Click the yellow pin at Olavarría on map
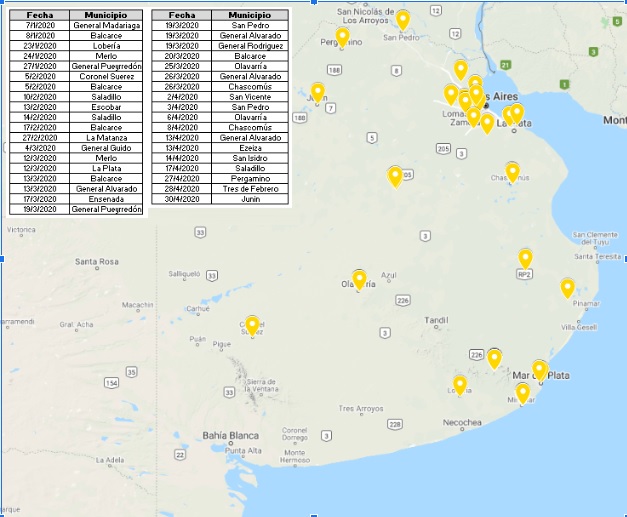Viewport: 627px width, 517px height. pyautogui.click(x=359, y=279)
